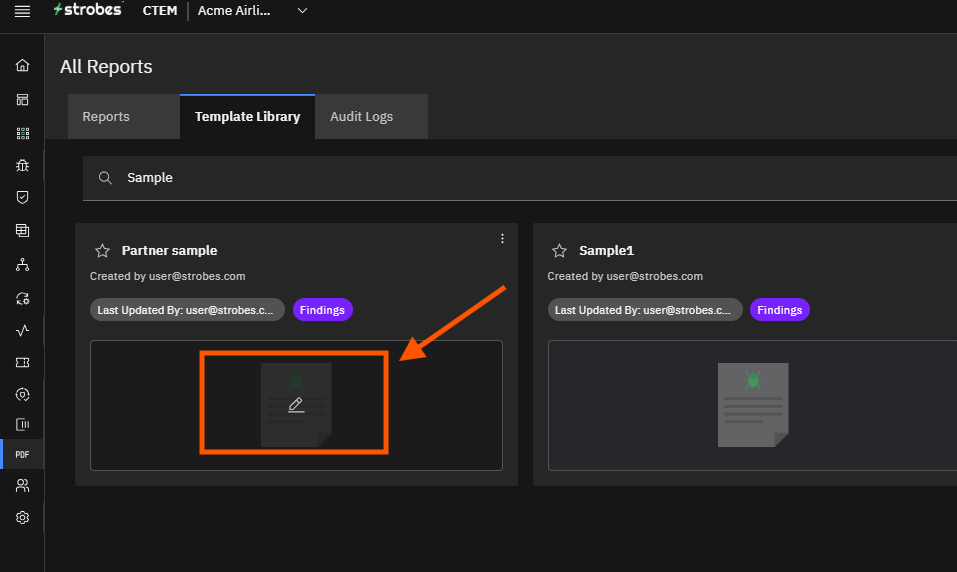Click the pencil edit icon on Partner sample
Screen dimensions: 957x572
click(x=296, y=404)
